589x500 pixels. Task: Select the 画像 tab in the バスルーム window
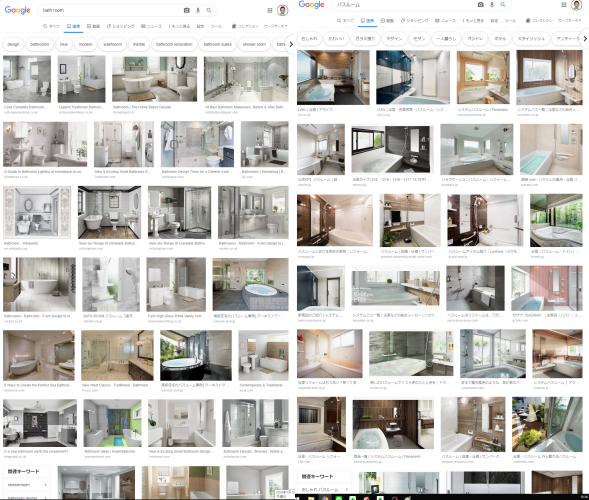tap(367, 20)
